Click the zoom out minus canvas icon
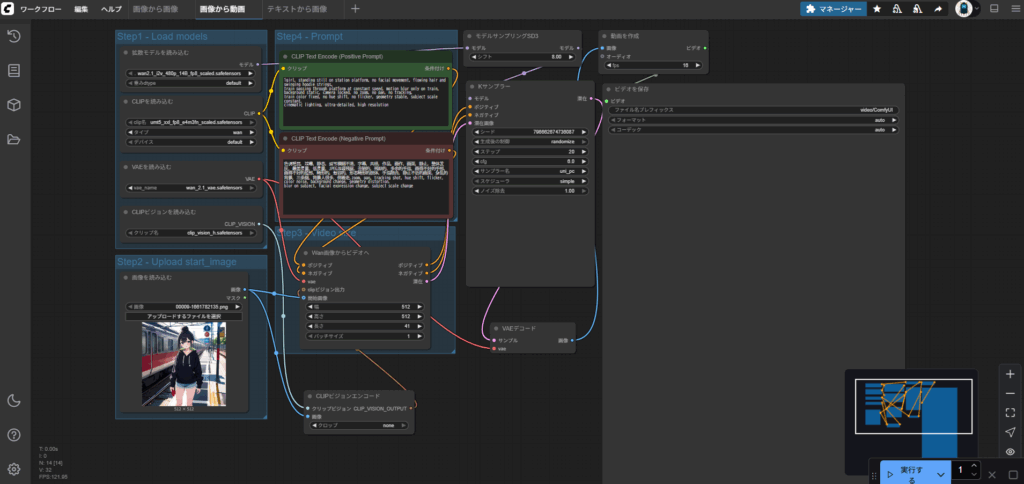The height and width of the screenshot is (484, 1024). tap(1010, 392)
